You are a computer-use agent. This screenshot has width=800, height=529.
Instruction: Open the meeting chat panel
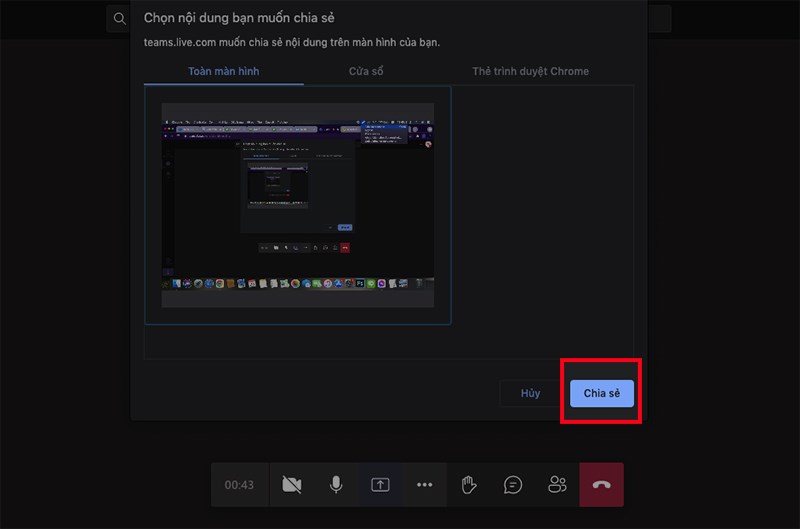pyautogui.click(x=513, y=485)
